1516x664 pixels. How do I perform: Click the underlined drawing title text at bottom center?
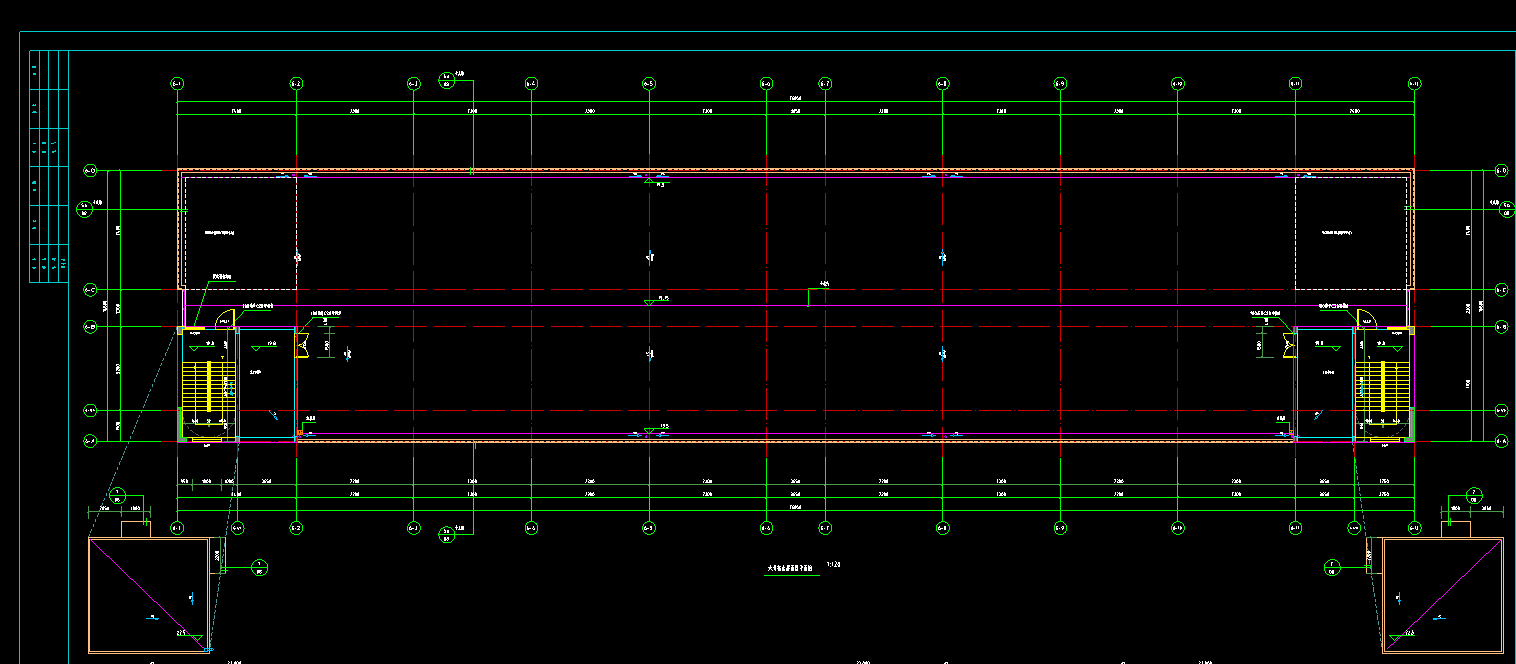click(790, 567)
